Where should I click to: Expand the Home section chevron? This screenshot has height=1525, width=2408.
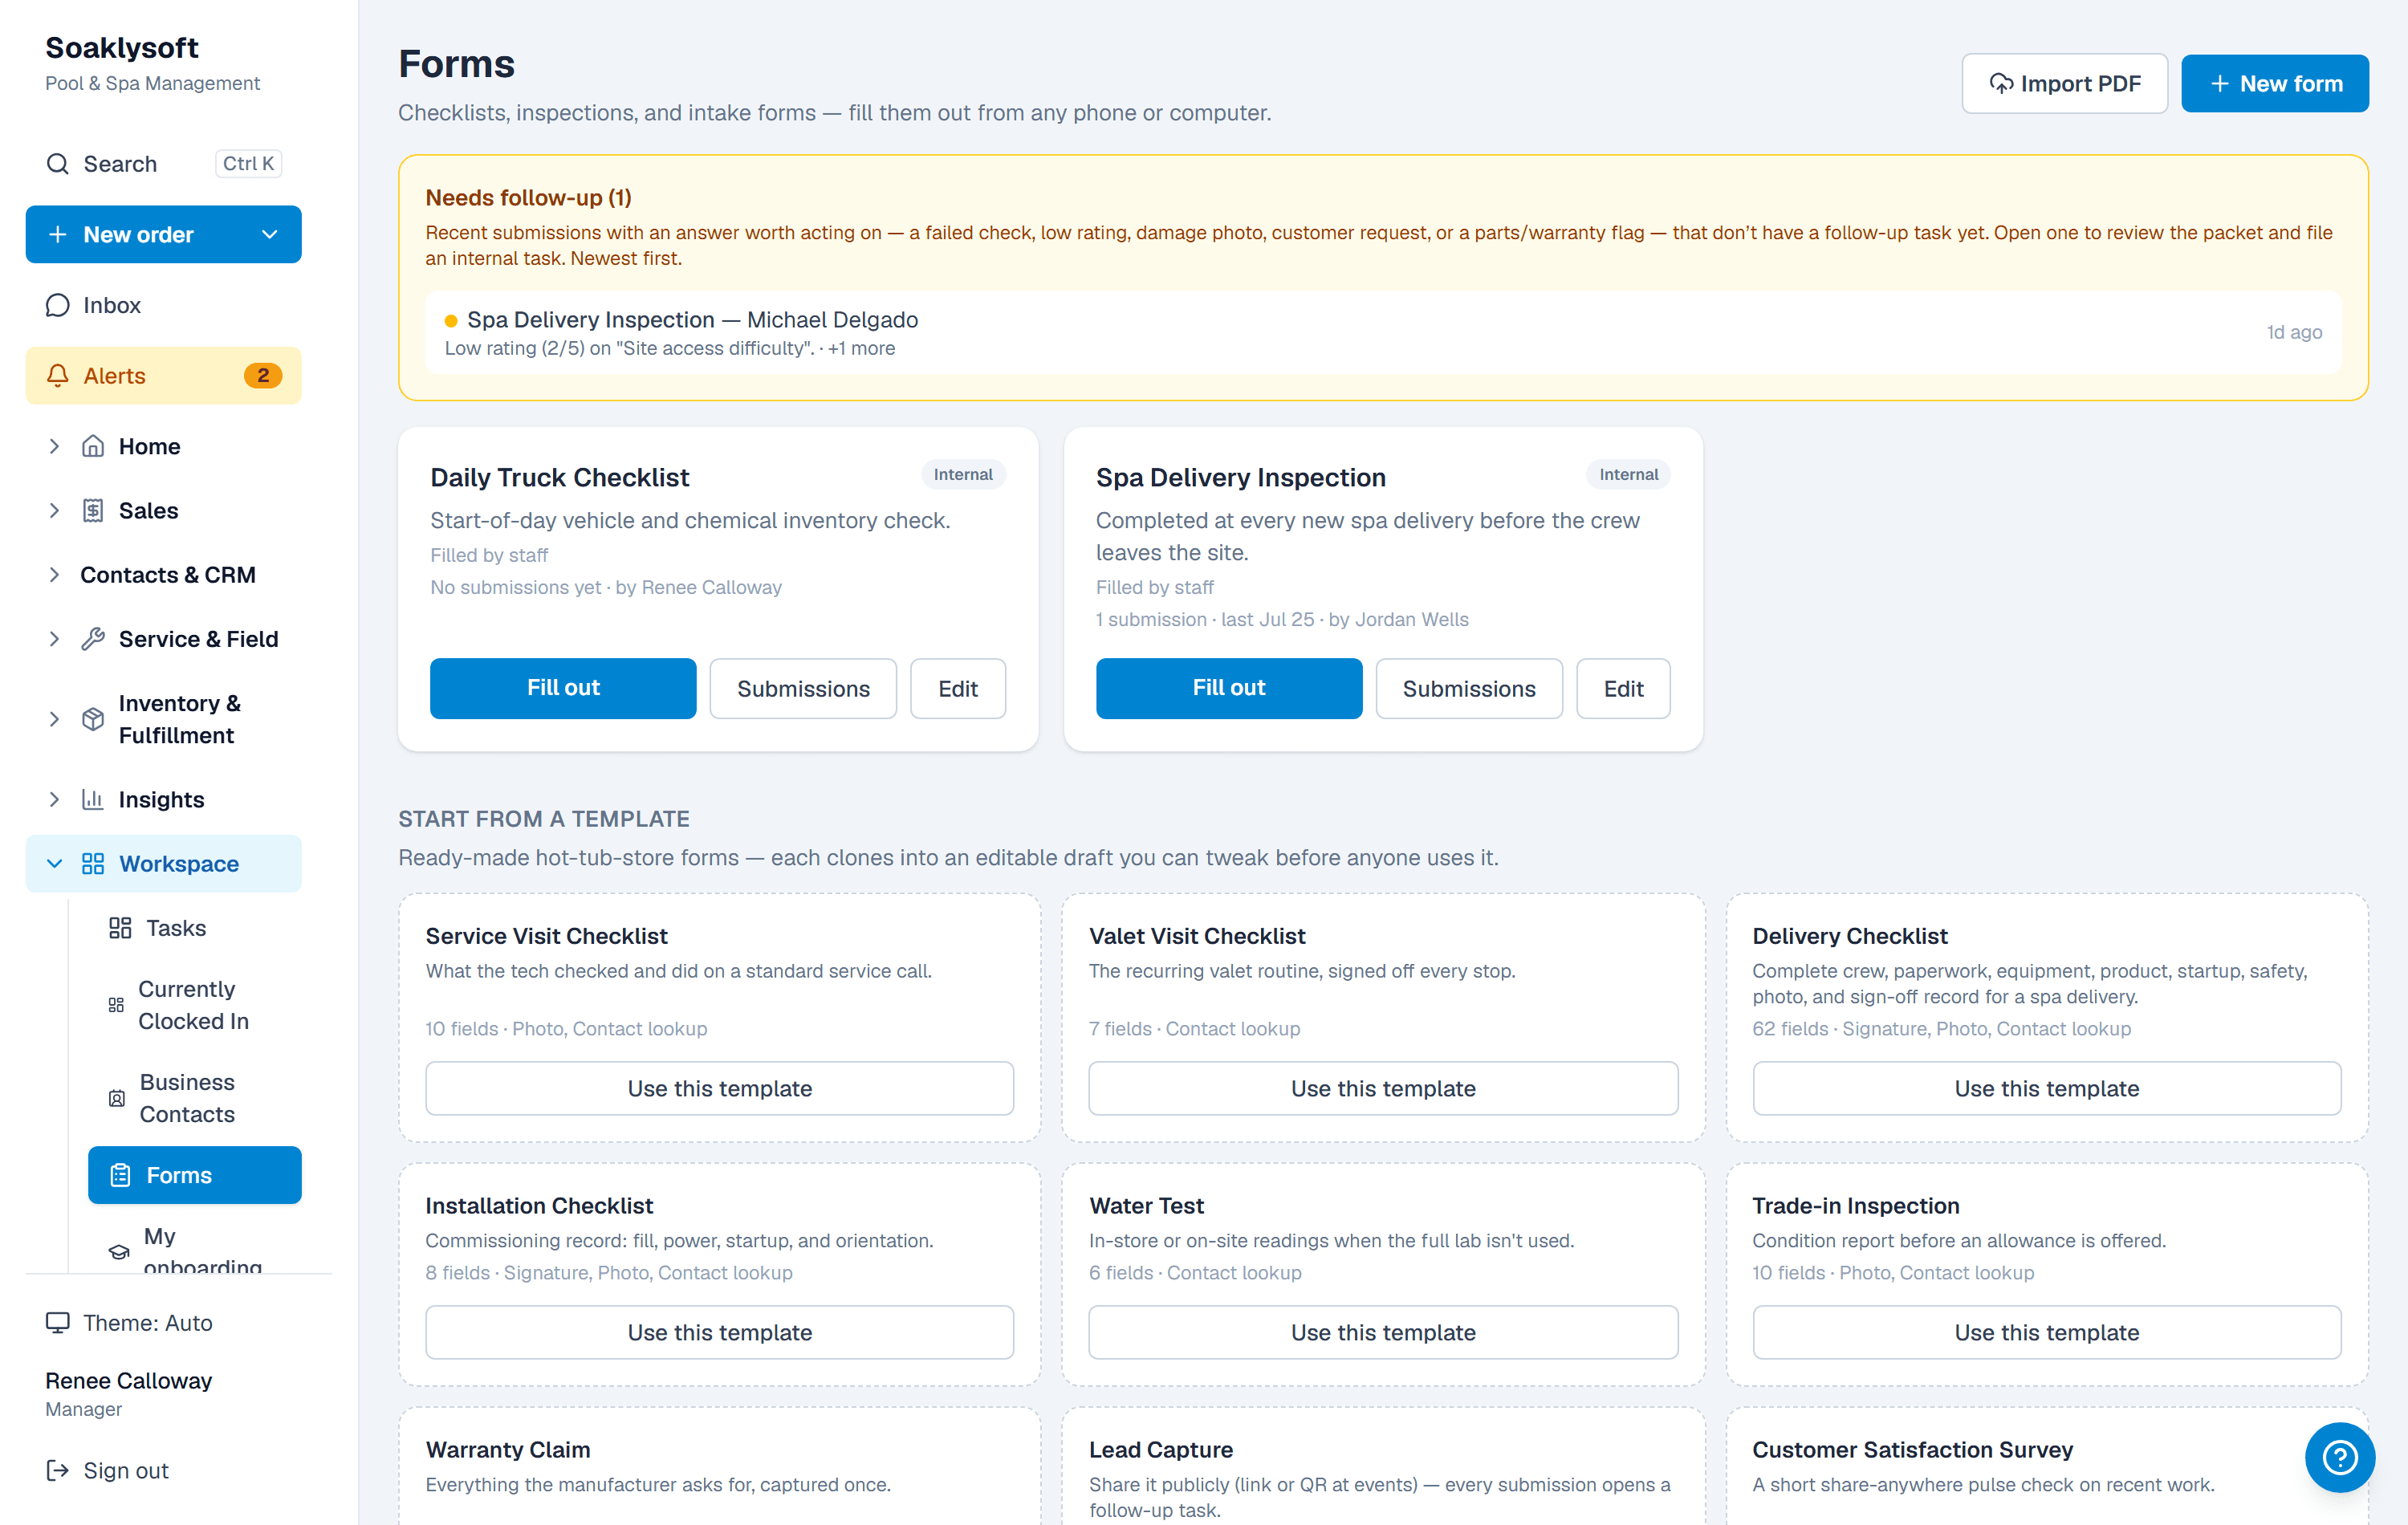coord(54,446)
